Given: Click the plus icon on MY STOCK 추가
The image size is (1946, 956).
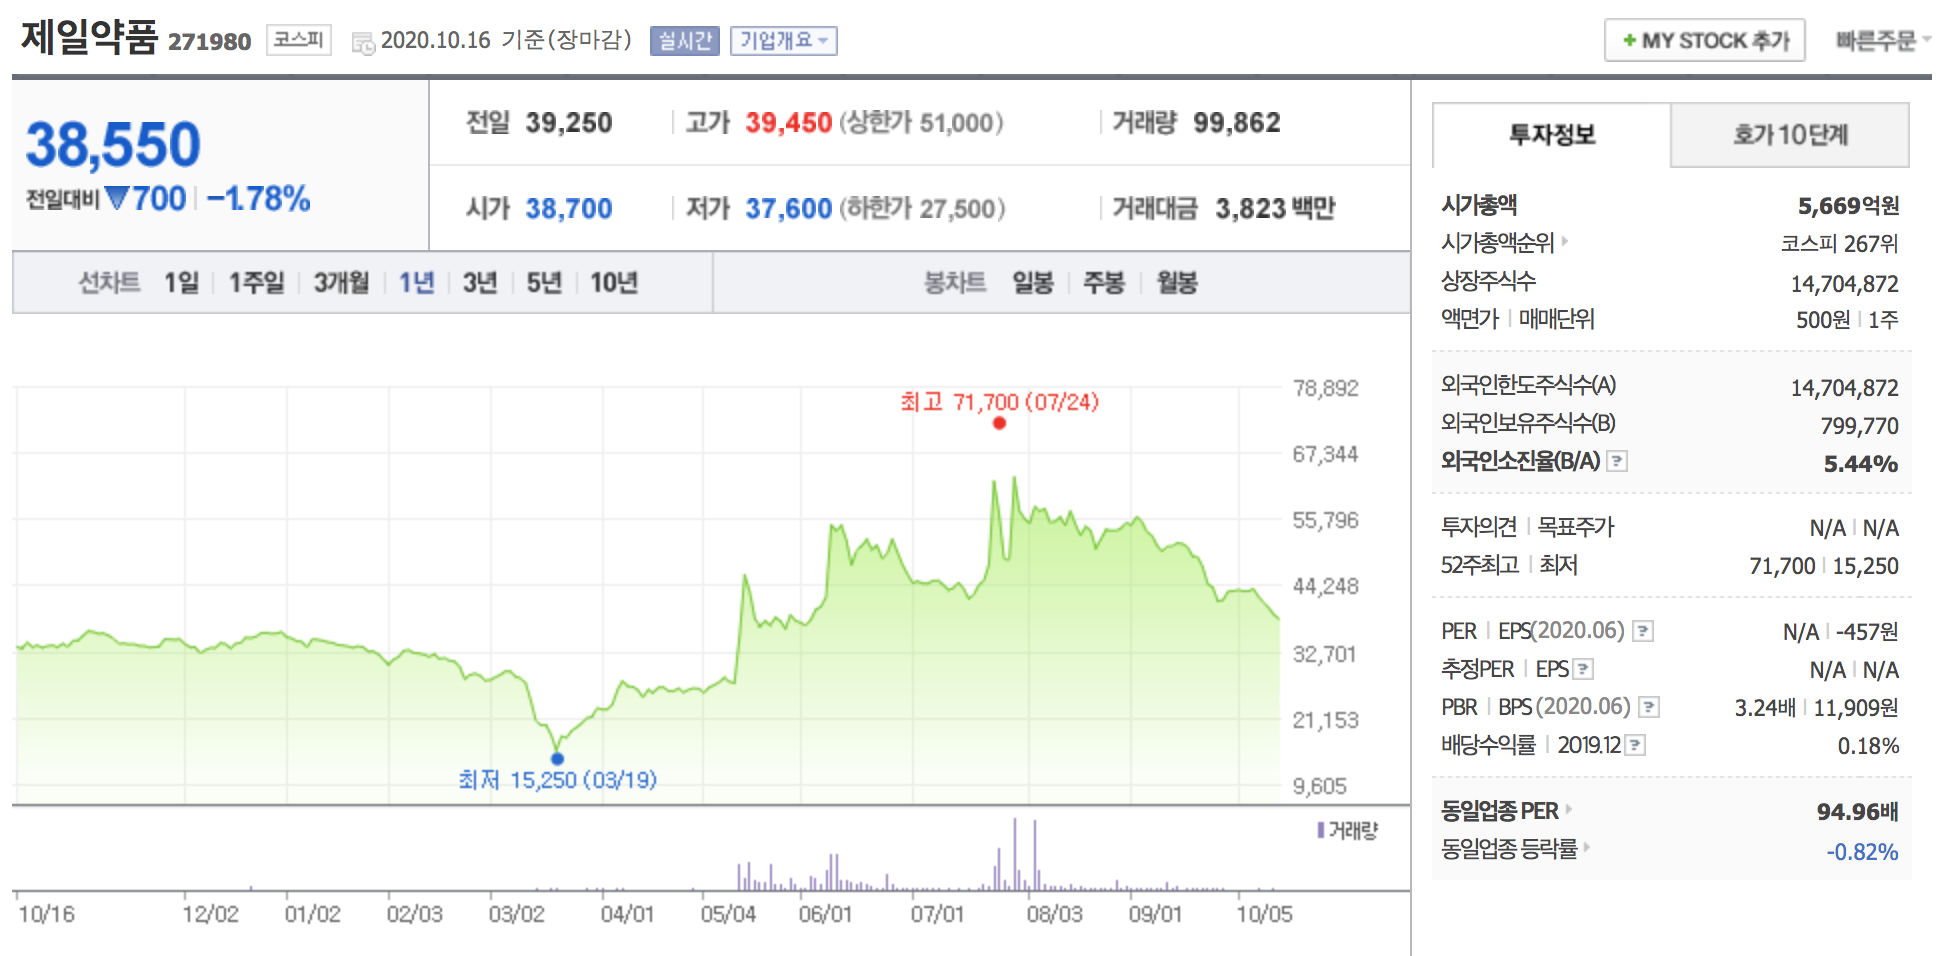Looking at the screenshot, I should [1629, 41].
